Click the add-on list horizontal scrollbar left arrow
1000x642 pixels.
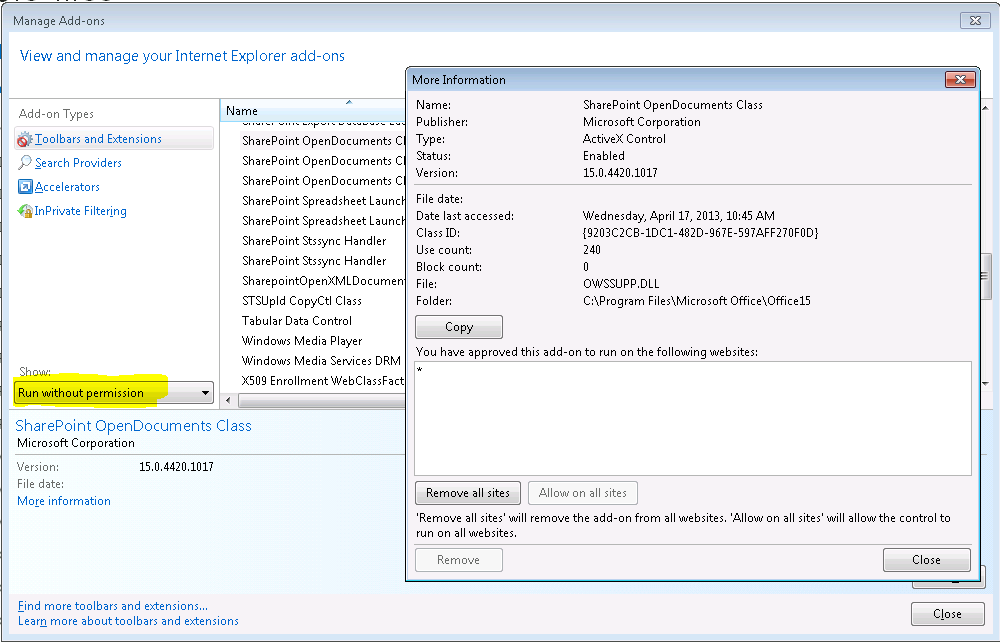pyautogui.click(x=228, y=400)
